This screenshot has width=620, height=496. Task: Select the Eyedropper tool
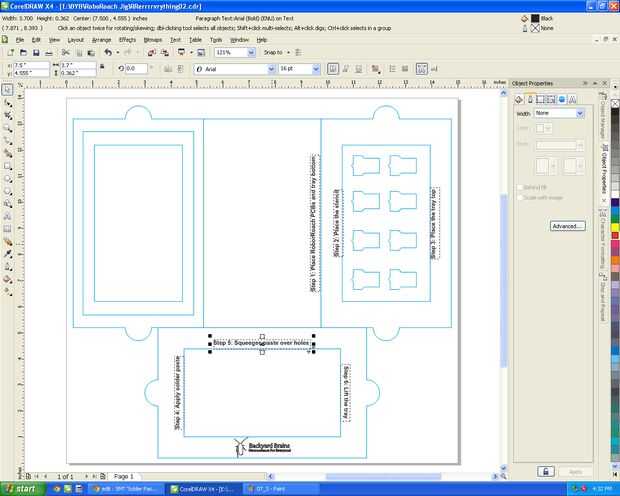click(x=8, y=254)
